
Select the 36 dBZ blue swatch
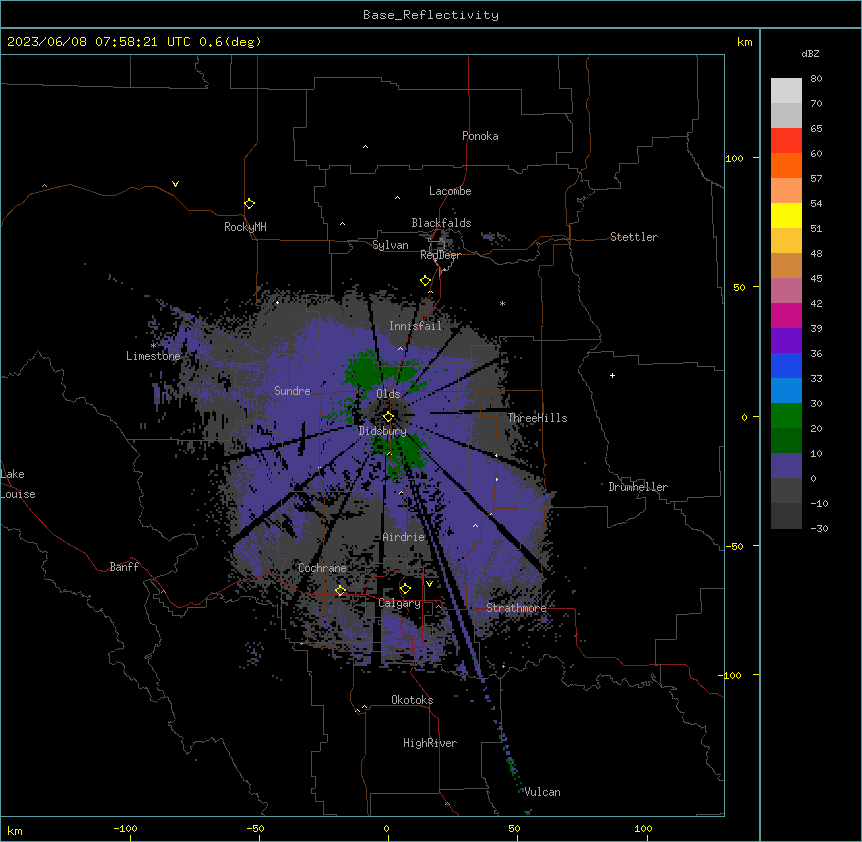tap(786, 365)
